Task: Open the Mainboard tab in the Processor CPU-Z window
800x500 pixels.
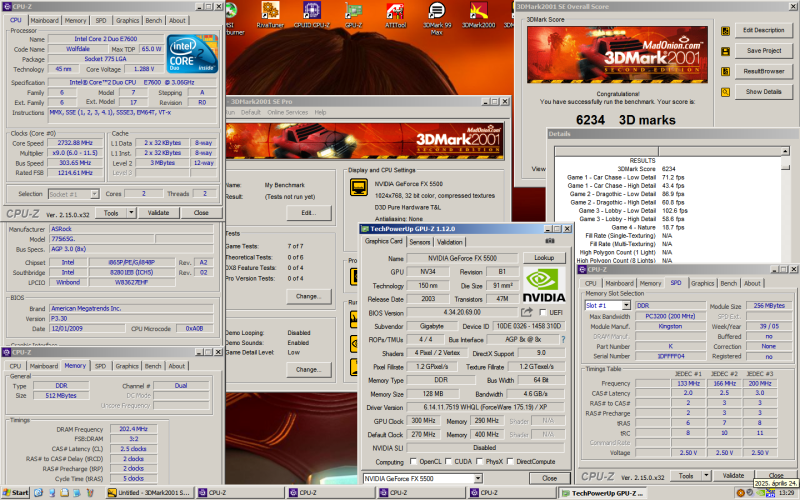Action: click(x=44, y=20)
